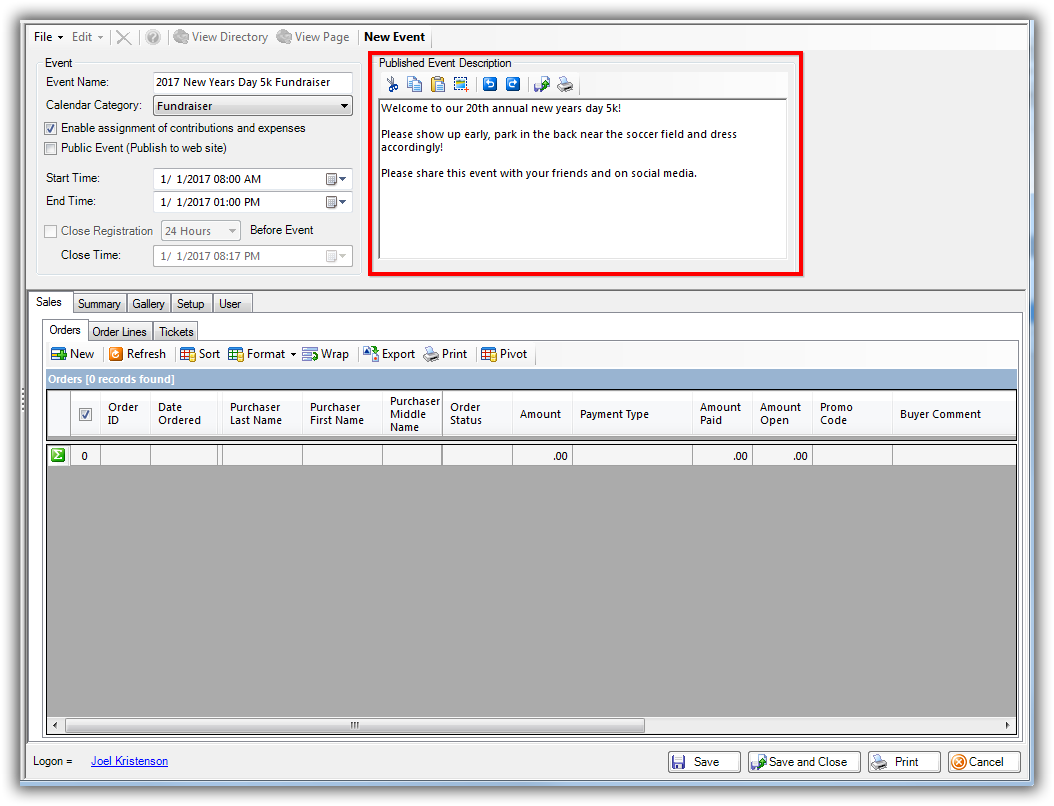
Task: Click the Cut scissors icon in description toolbar
Action: pos(392,85)
